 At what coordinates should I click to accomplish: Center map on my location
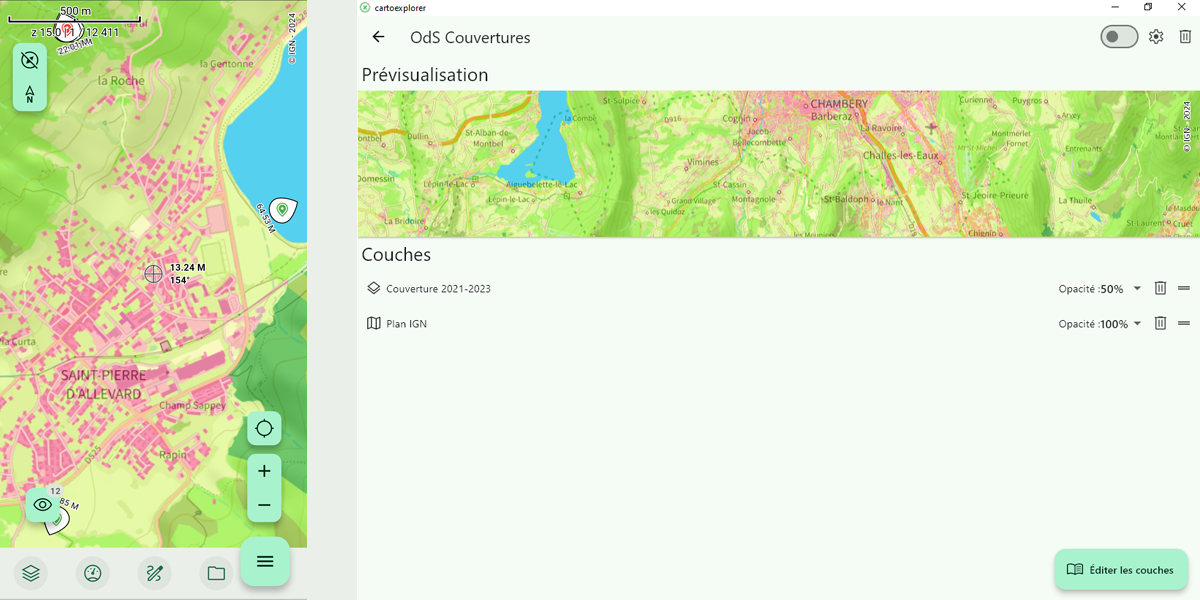(x=264, y=429)
